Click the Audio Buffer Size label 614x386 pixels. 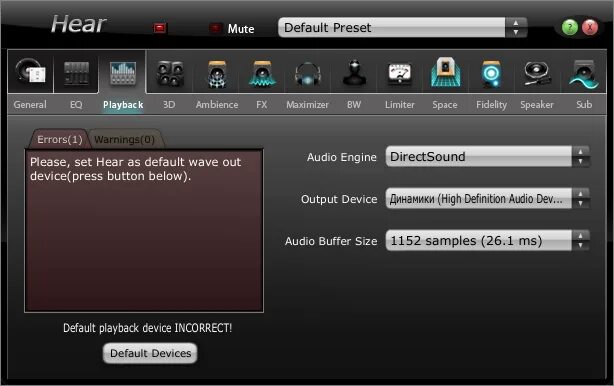pyautogui.click(x=331, y=241)
